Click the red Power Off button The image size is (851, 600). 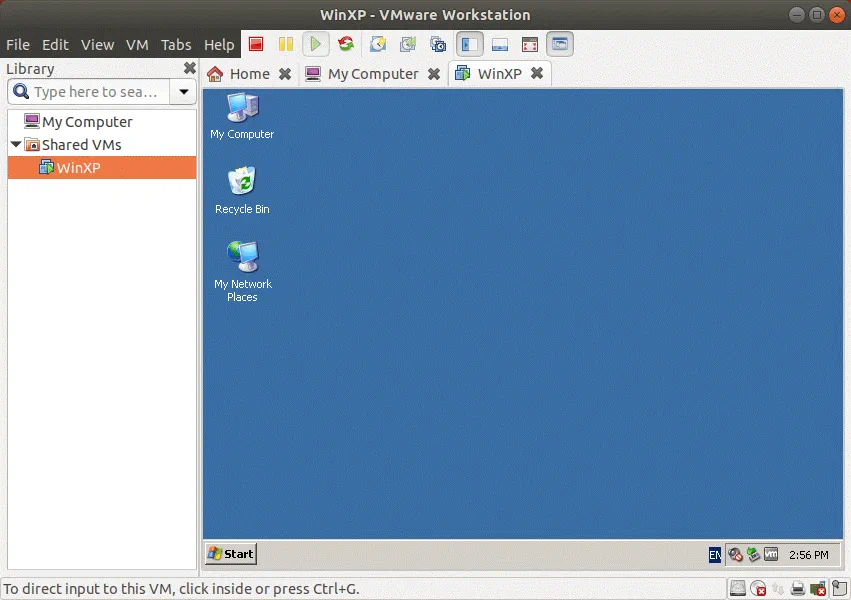(x=257, y=44)
